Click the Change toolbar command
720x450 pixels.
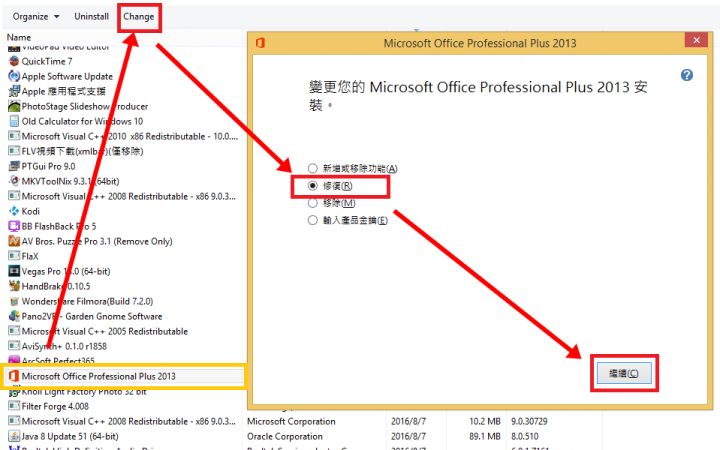(x=139, y=17)
